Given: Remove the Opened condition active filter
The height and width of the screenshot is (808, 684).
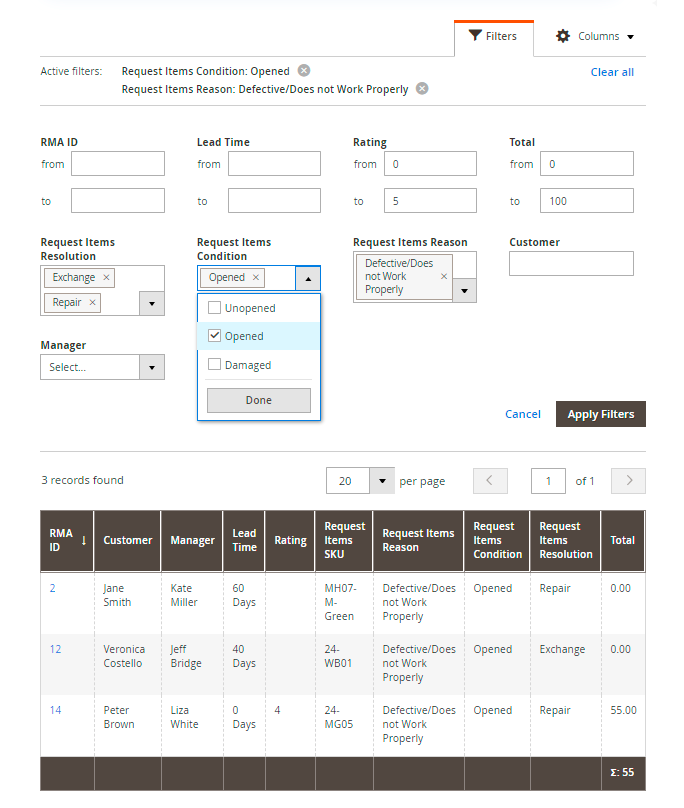Looking at the screenshot, I should 304,71.
